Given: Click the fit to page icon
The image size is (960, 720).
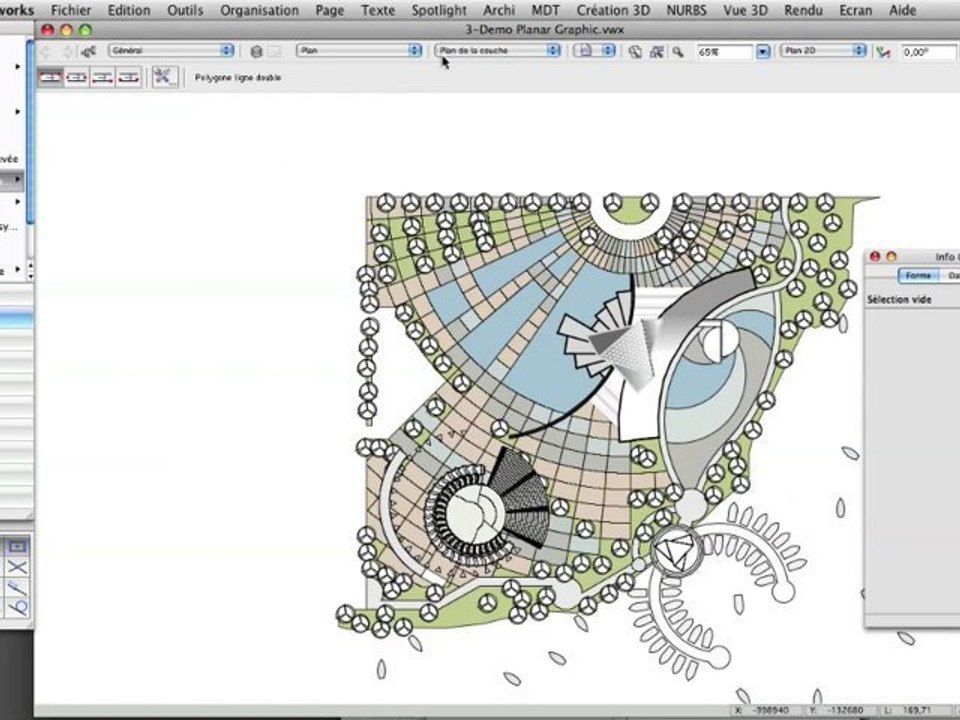Looking at the screenshot, I should click(x=656, y=51).
